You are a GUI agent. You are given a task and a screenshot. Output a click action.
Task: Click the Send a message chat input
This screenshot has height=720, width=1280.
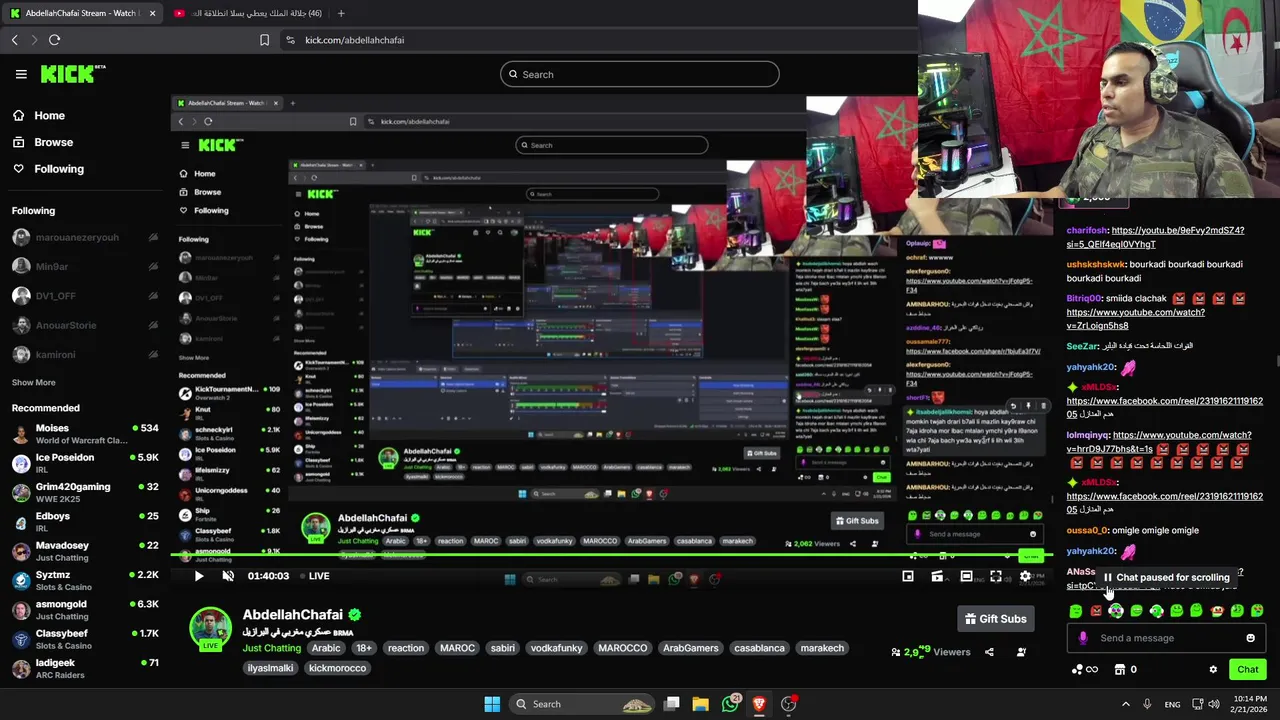point(1165,638)
